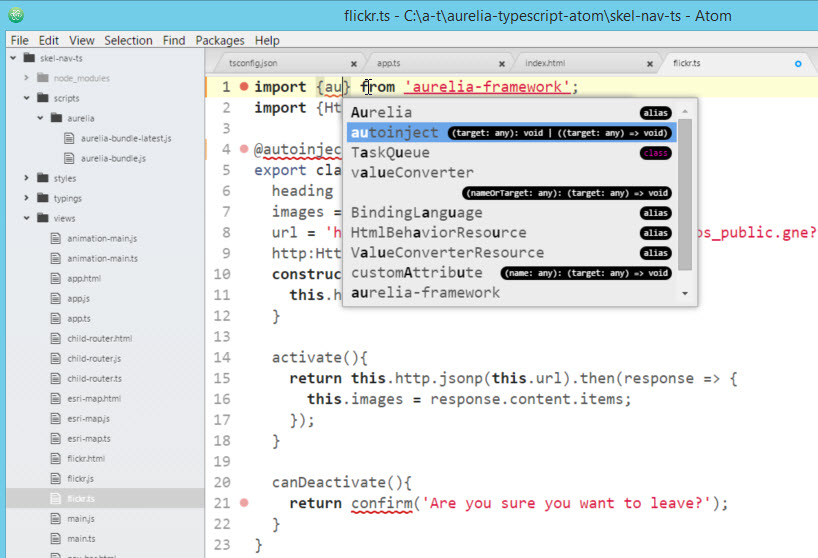Open the Find menu

click(174, 40)
